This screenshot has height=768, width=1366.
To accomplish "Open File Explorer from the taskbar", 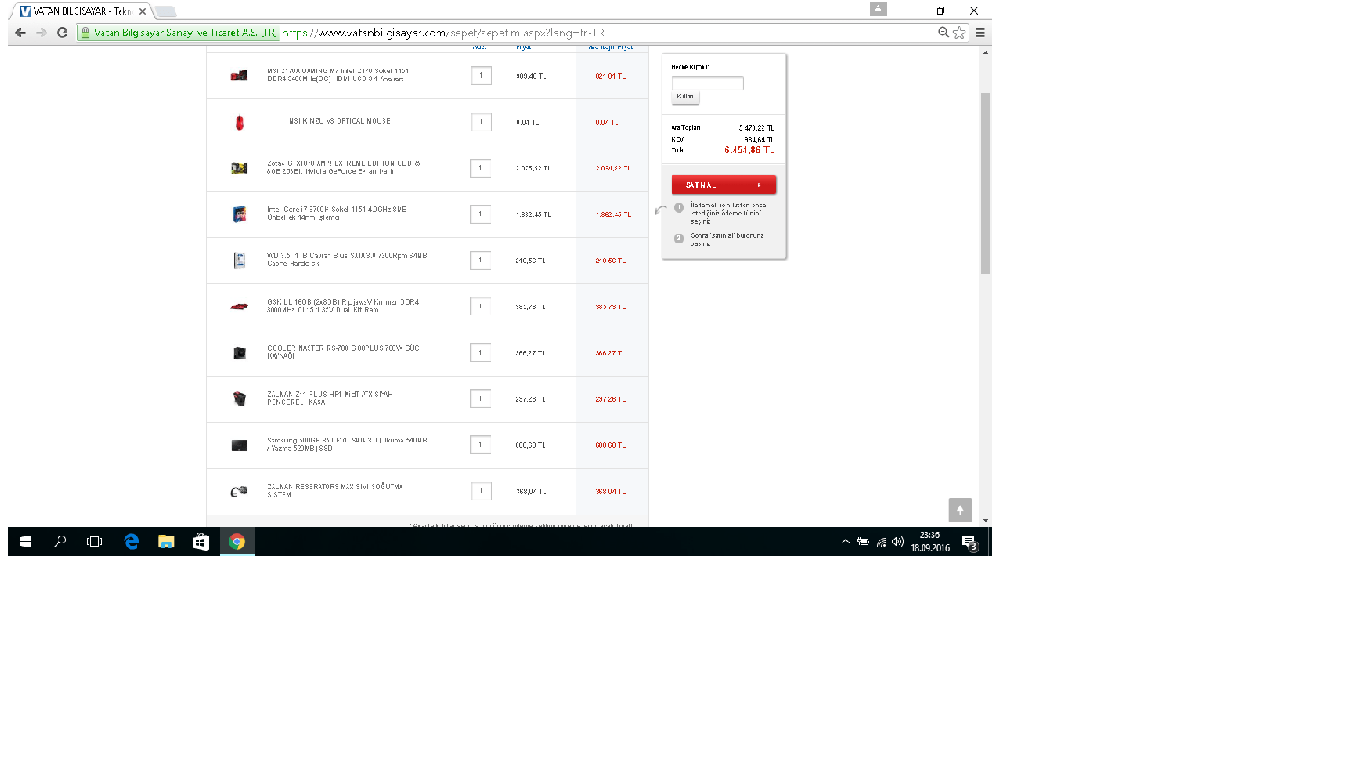I will [166, 542].
